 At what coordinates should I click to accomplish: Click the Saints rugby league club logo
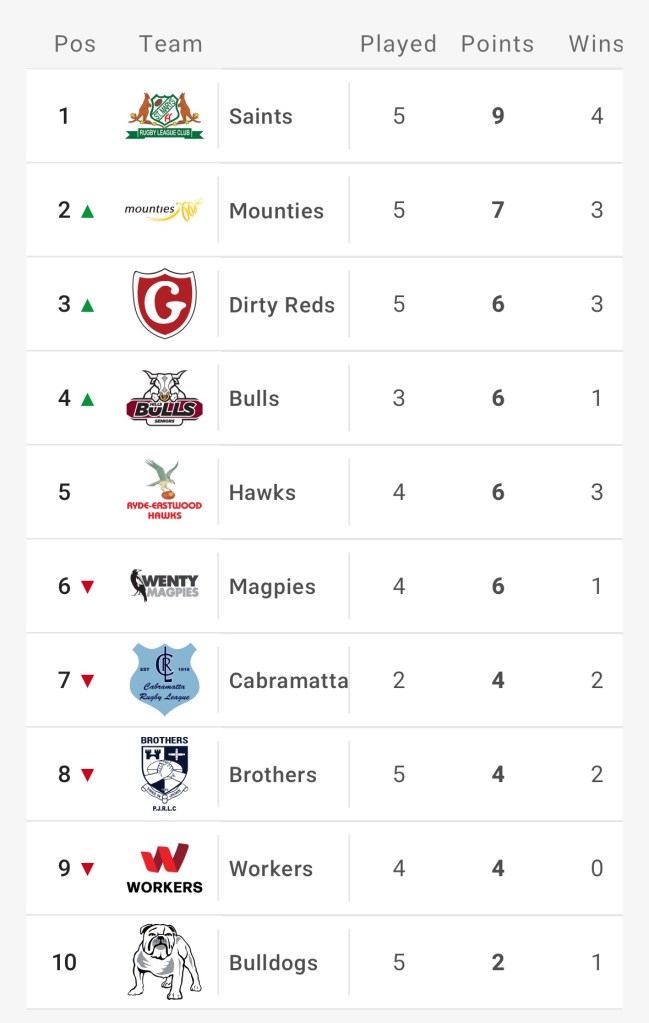point(165,116)
